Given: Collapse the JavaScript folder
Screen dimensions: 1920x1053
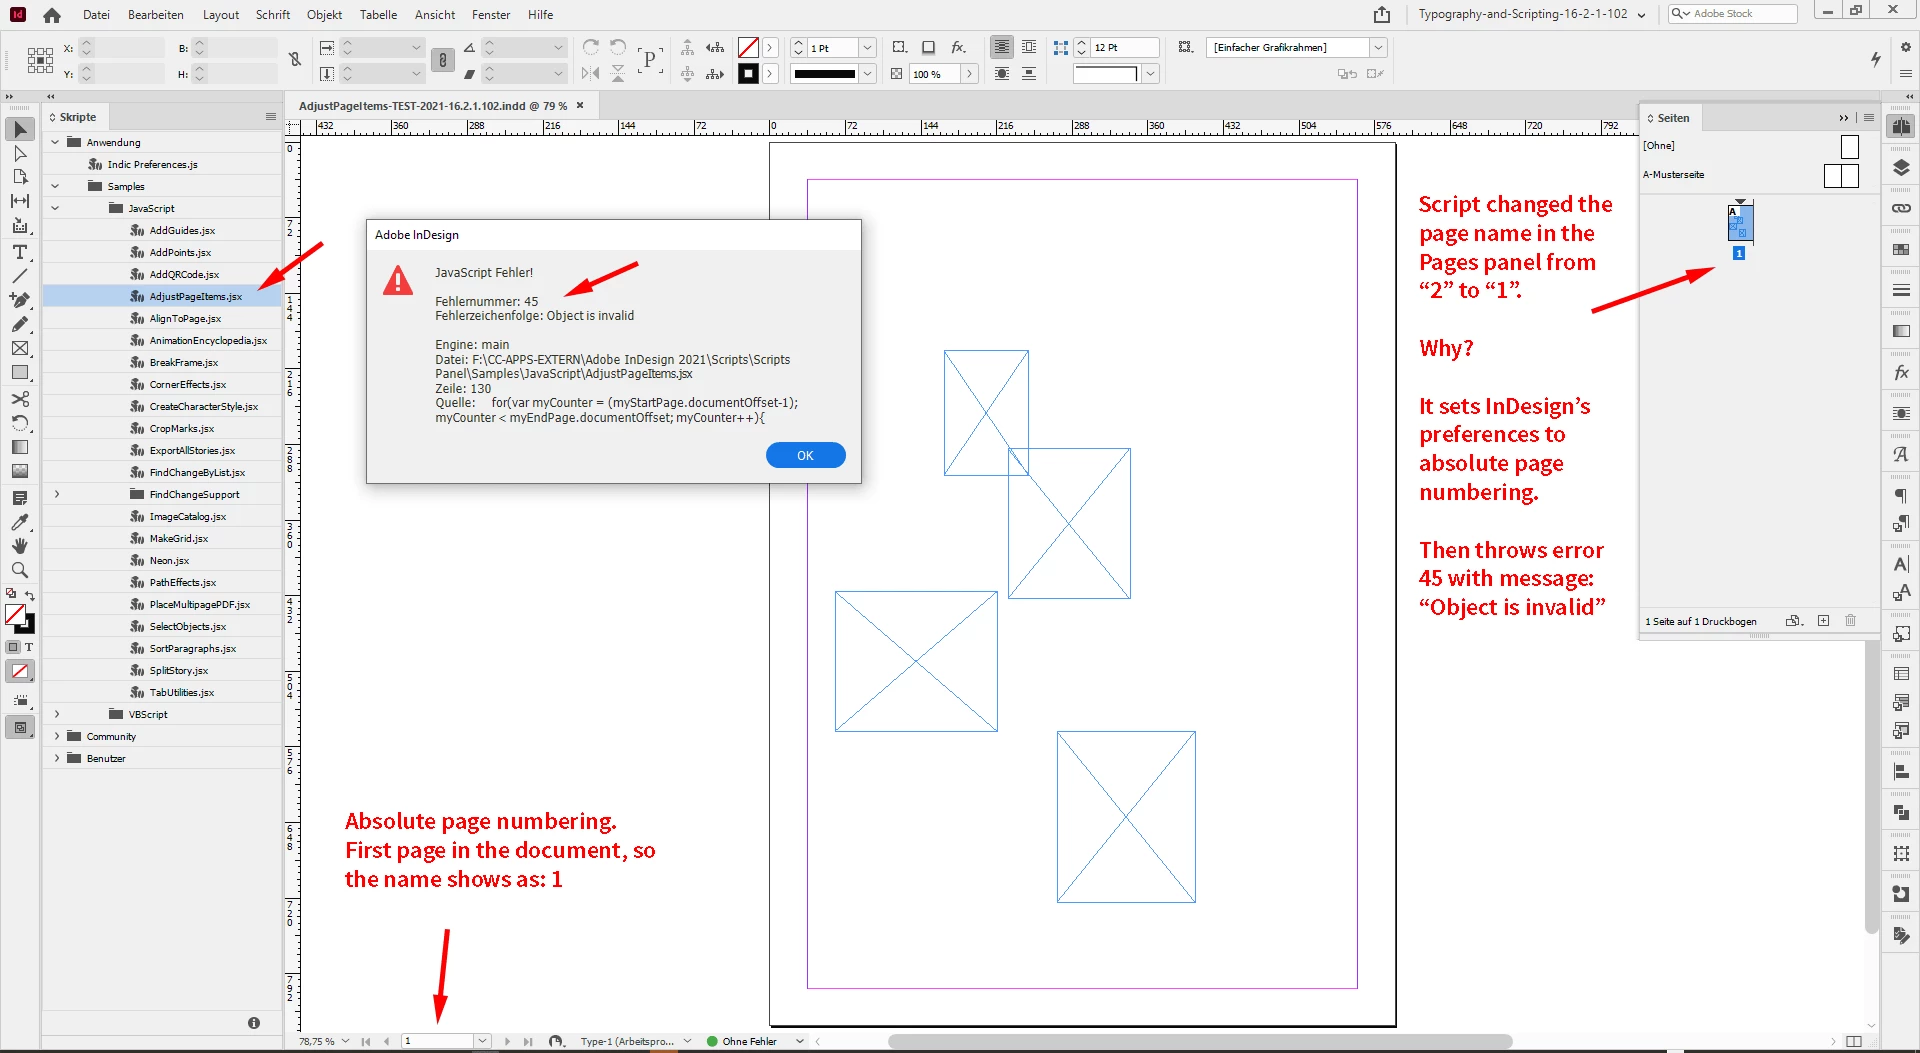Looking at the screenshot, I should pos(56,208).
